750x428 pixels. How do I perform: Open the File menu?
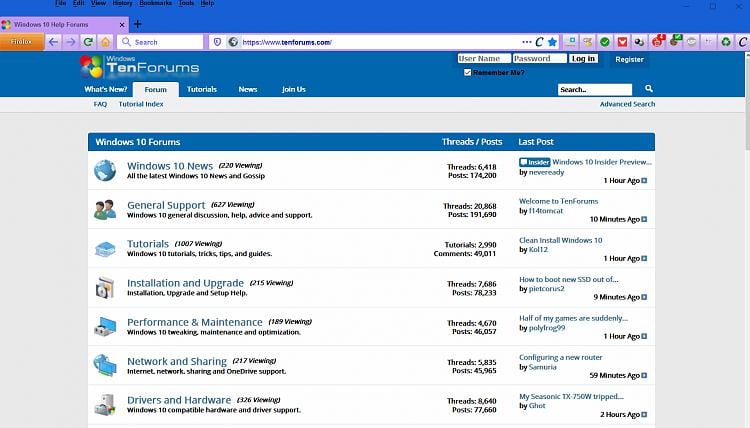tap(61, 3)
